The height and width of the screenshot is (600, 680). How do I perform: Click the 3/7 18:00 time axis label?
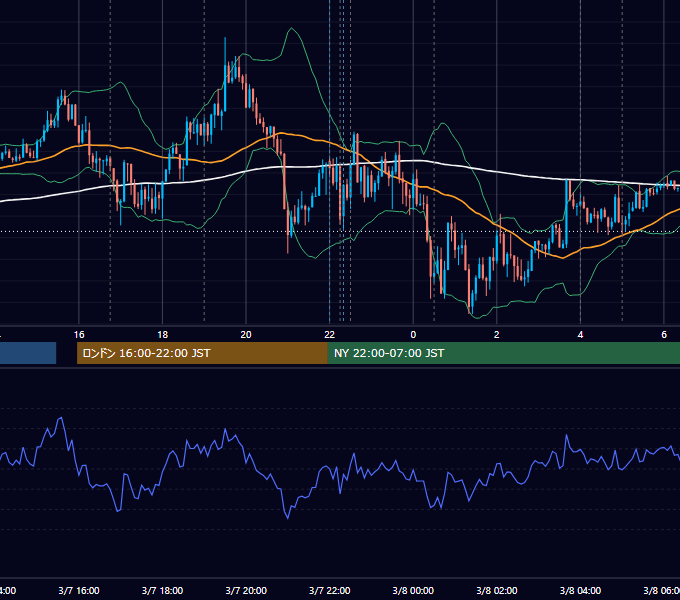[x=162, y=590]
